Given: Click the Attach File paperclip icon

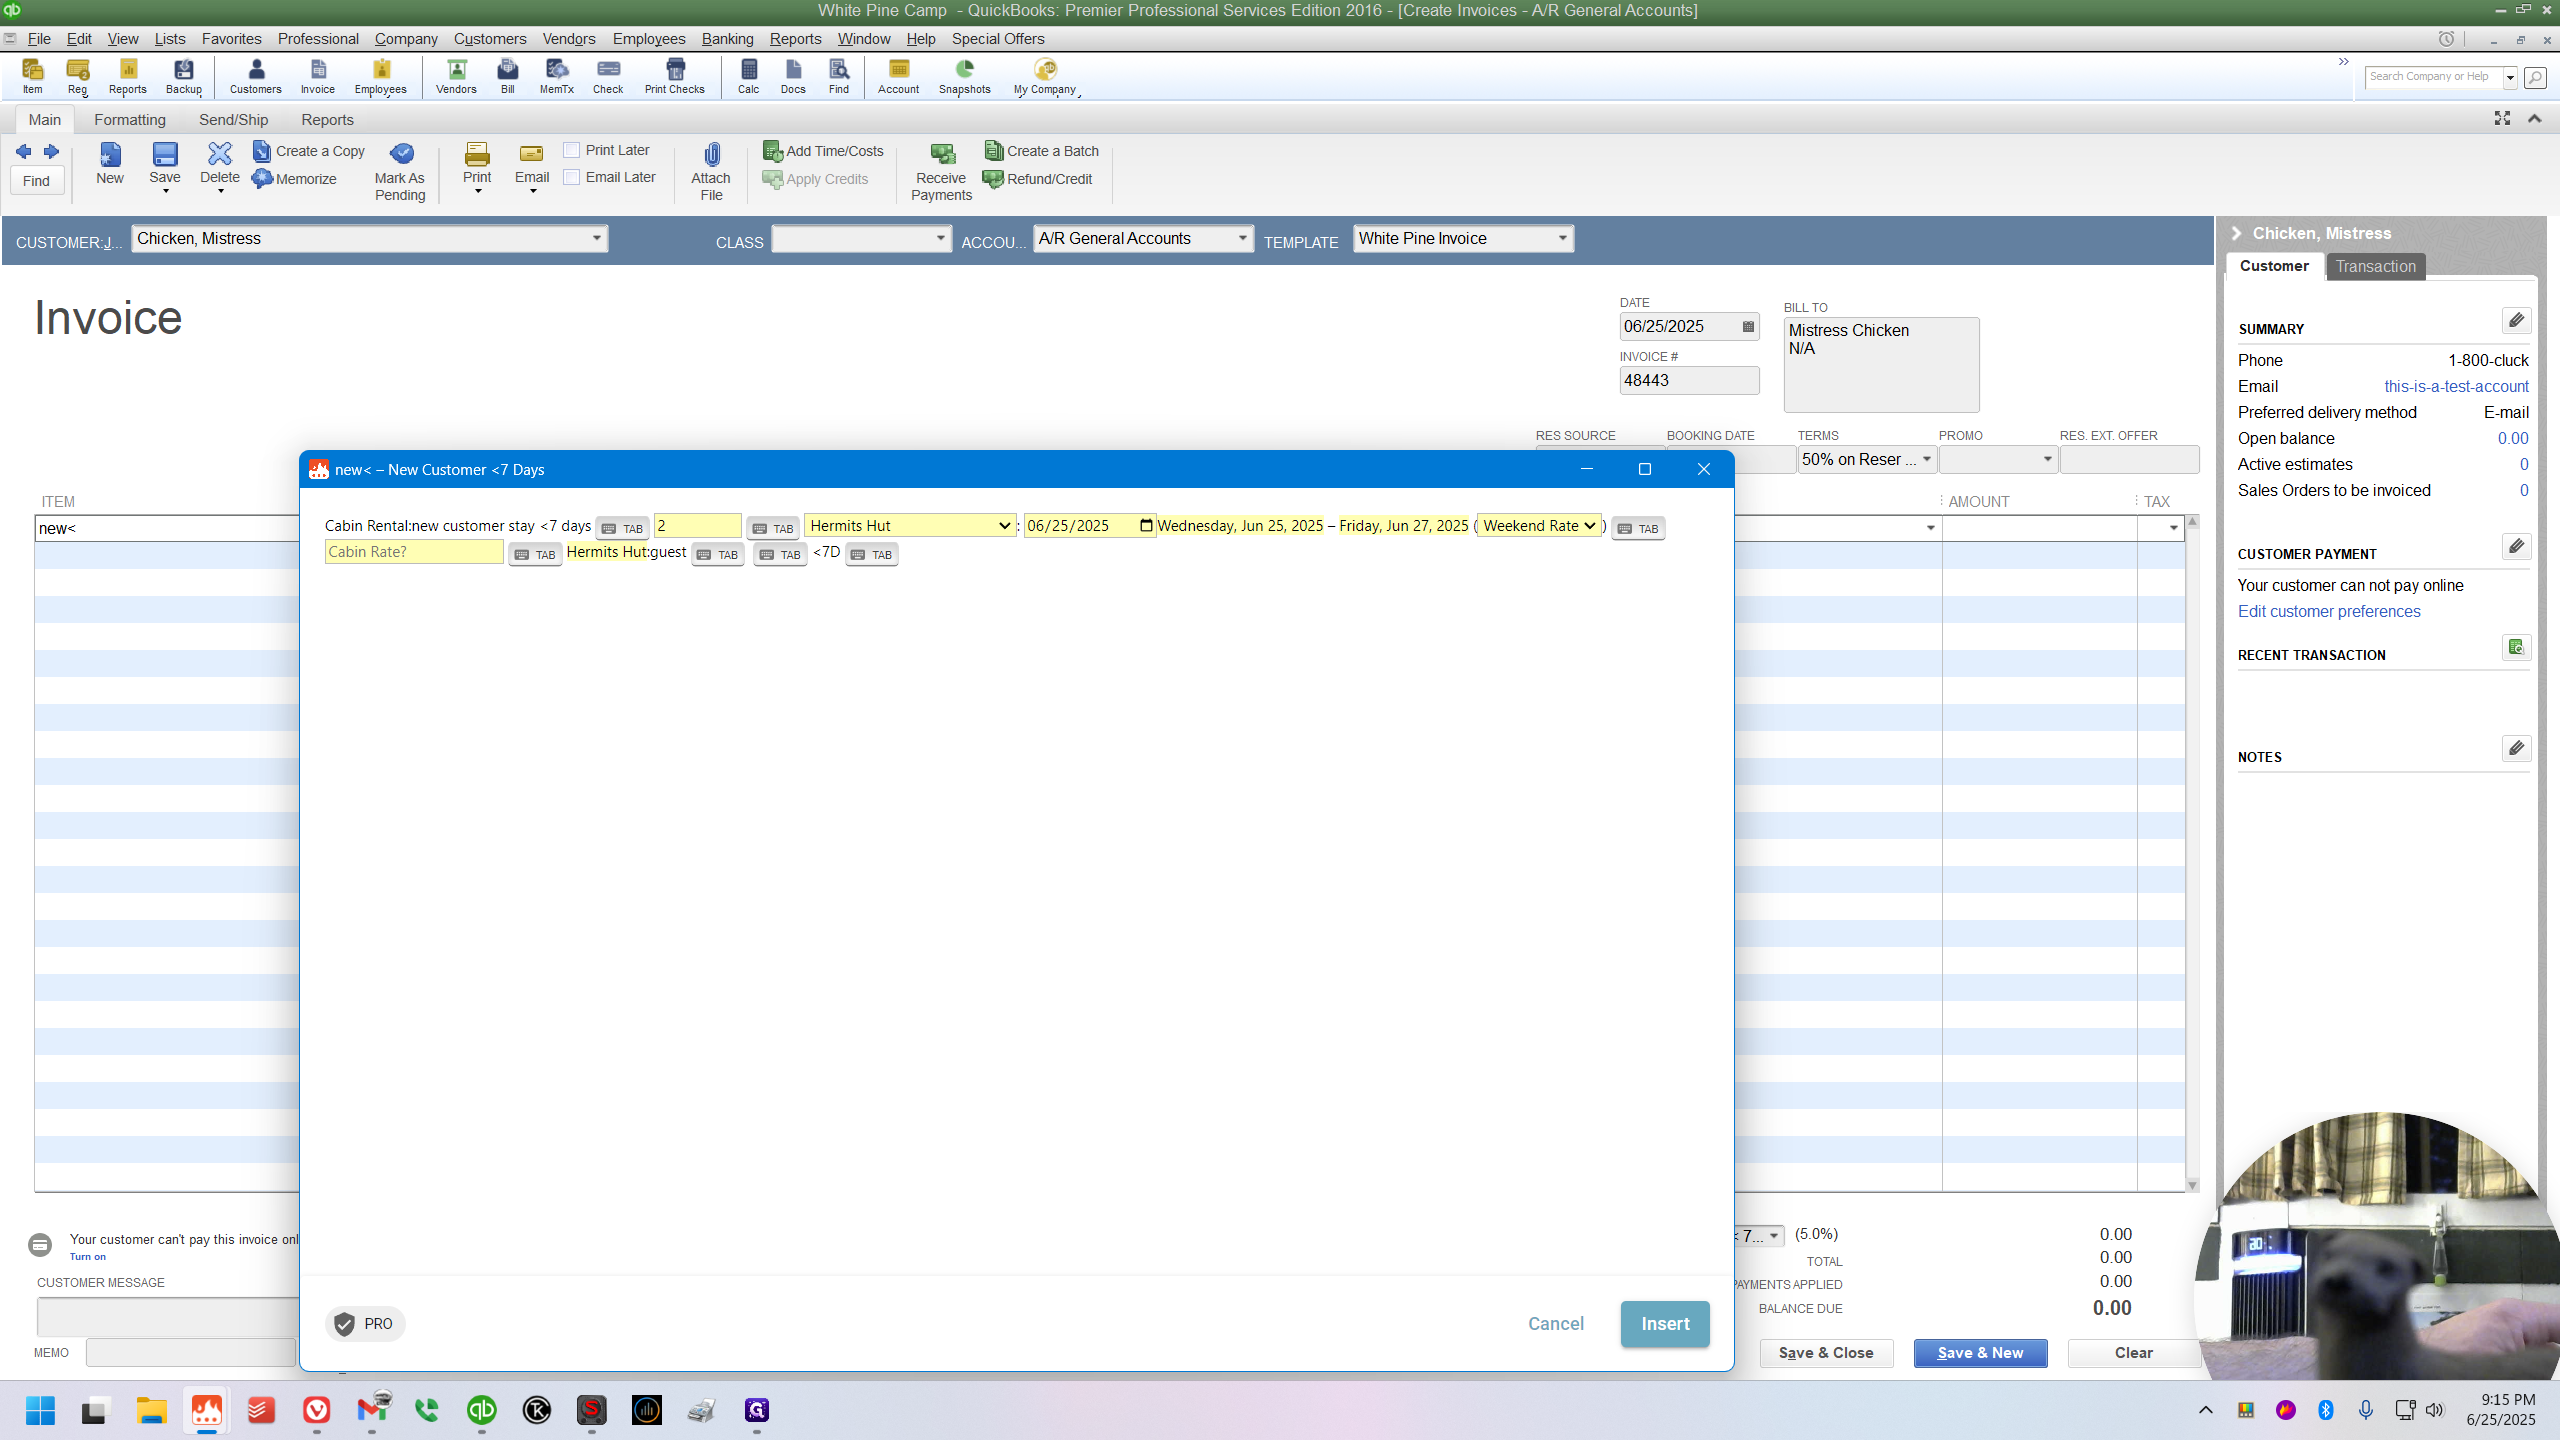Looking at the screenshot, I should coord(711,172).
